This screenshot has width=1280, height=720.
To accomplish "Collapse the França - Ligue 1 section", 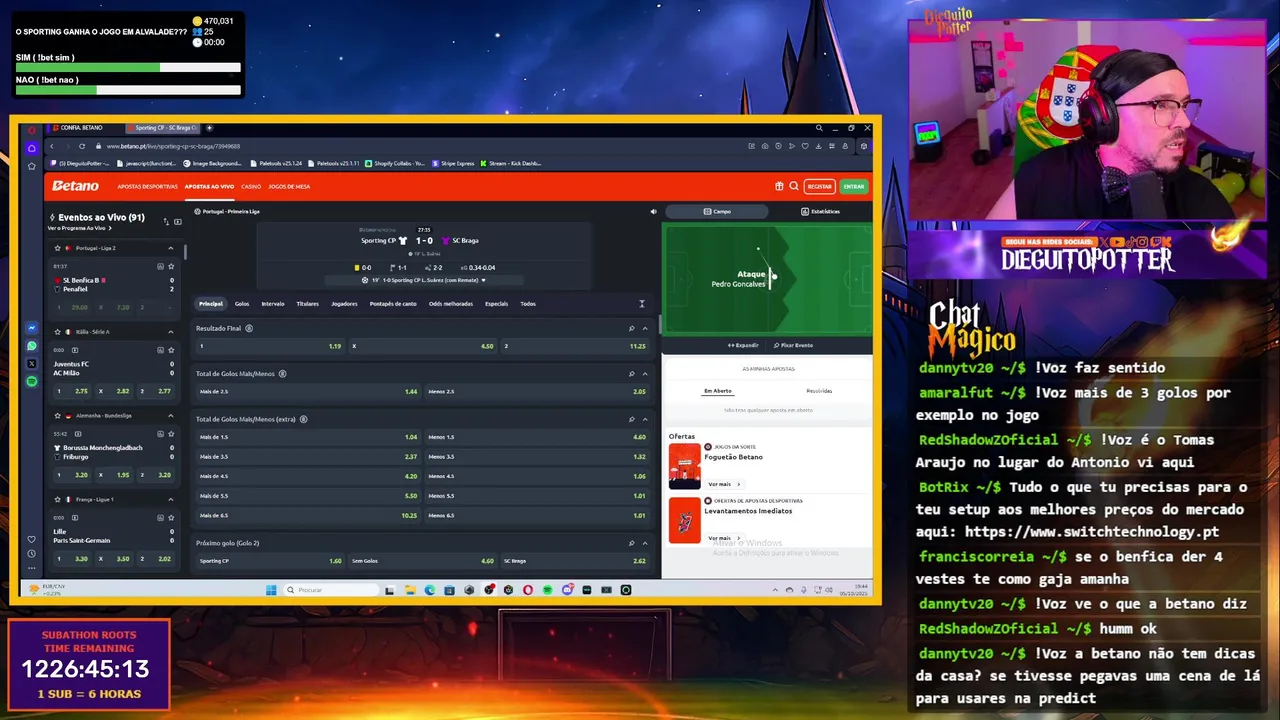I will coord(170,499).
